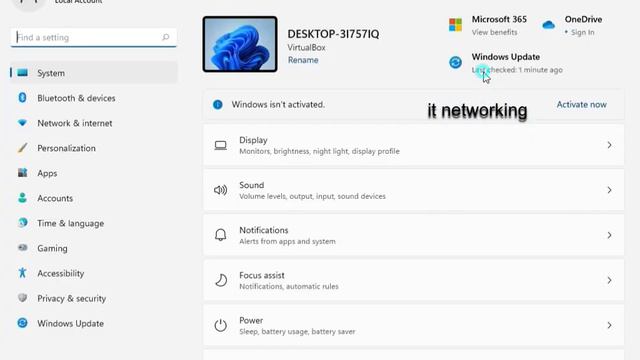
Task: Expand Power settings chevron
Action: tap(609, 325)
